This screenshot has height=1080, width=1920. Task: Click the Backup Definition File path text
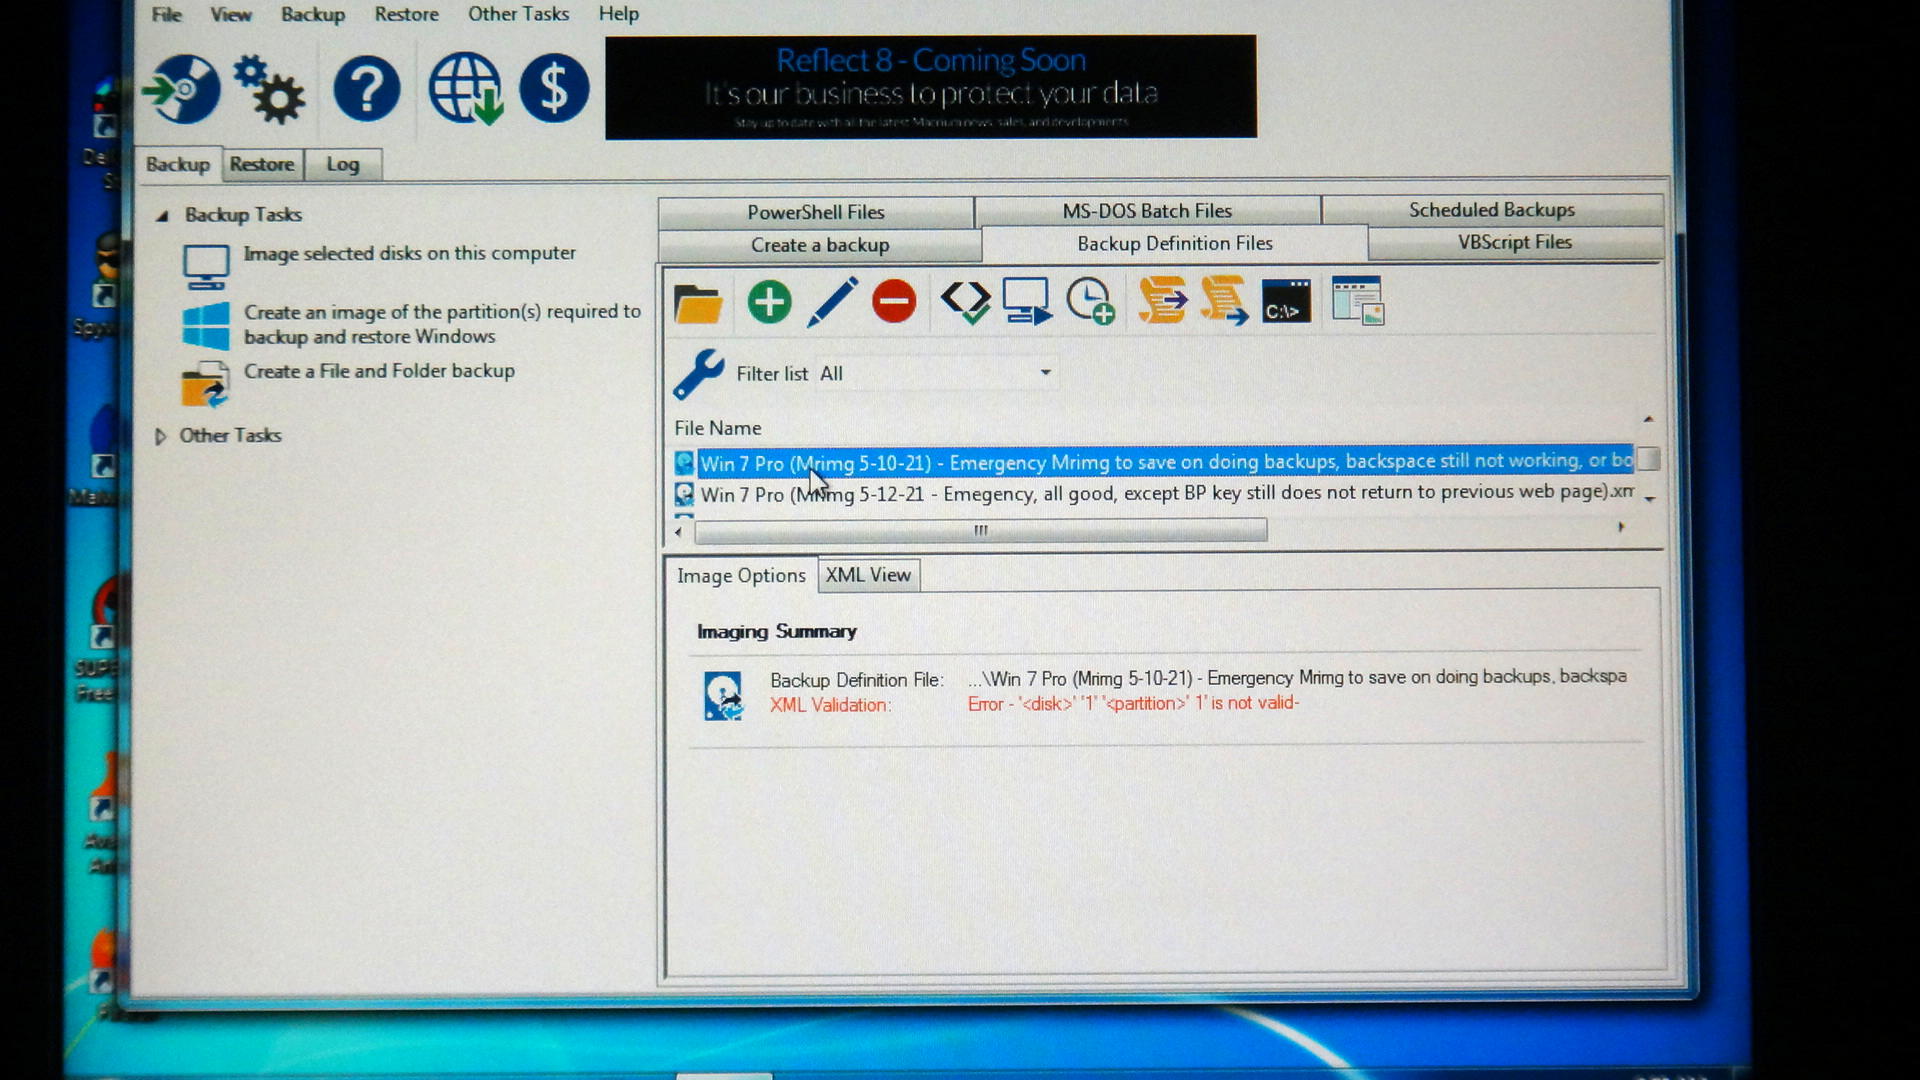click(1297, 678)
